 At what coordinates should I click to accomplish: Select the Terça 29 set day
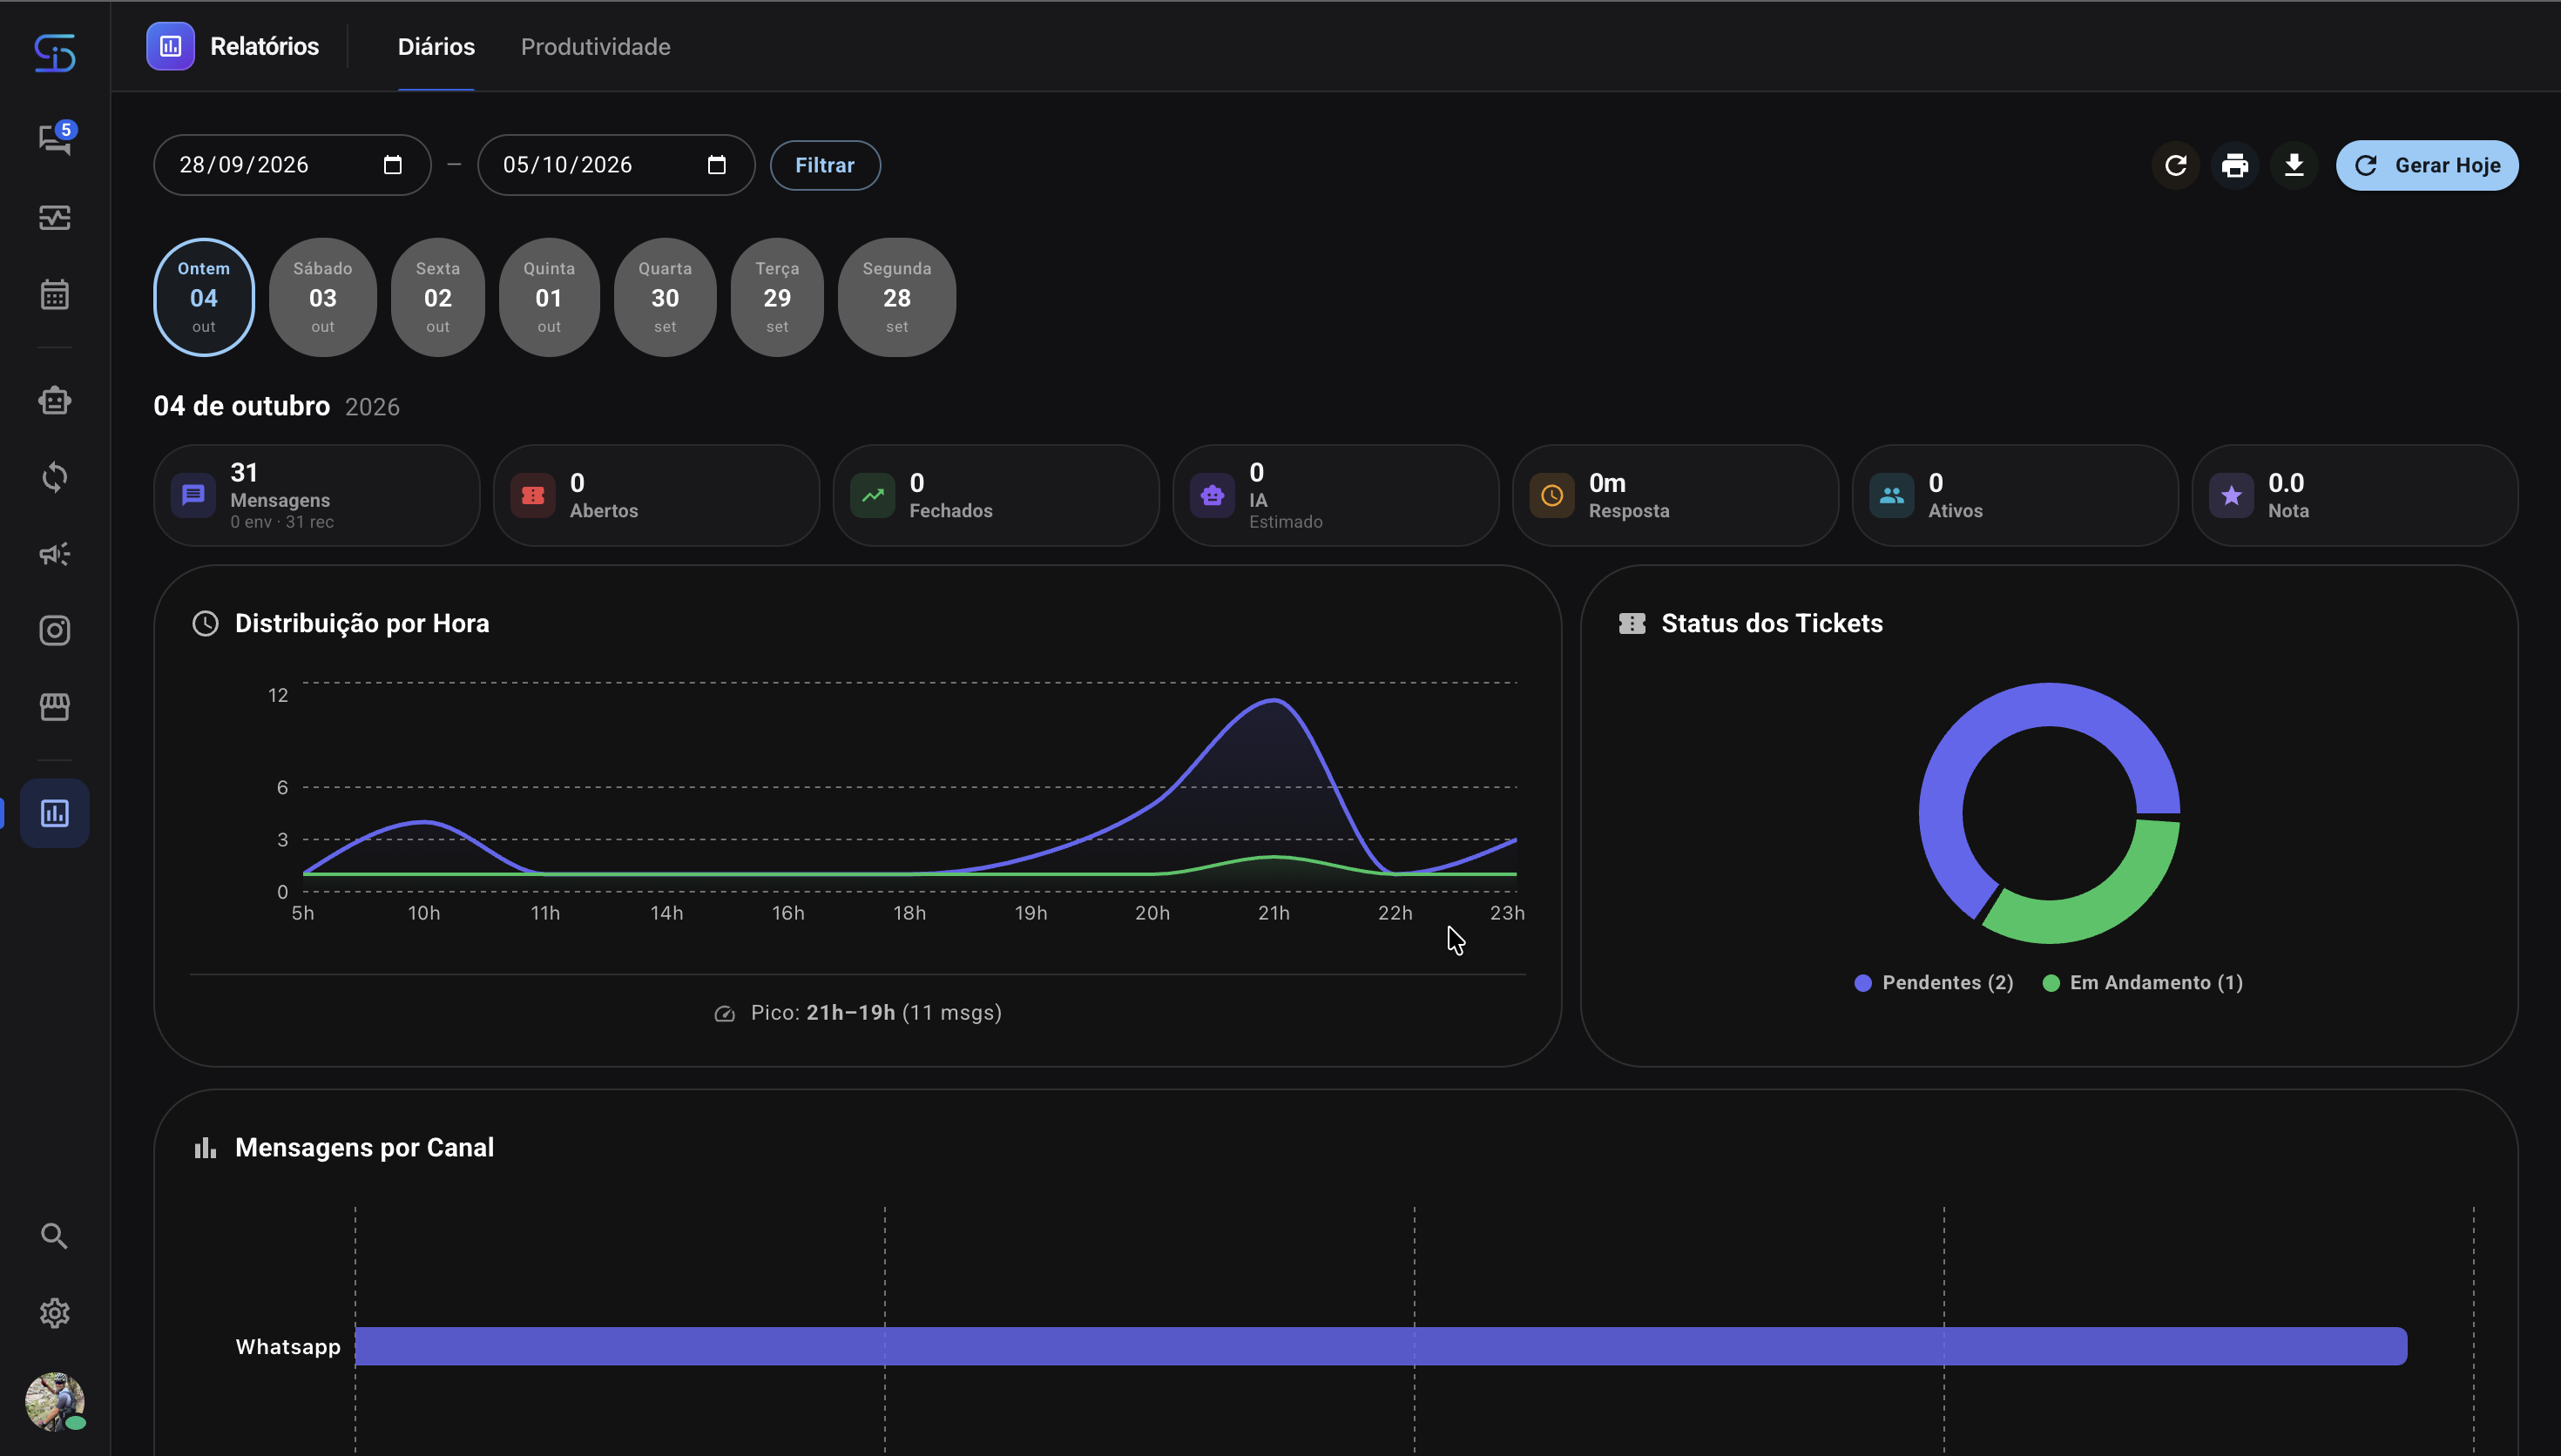tap(777, 297)
